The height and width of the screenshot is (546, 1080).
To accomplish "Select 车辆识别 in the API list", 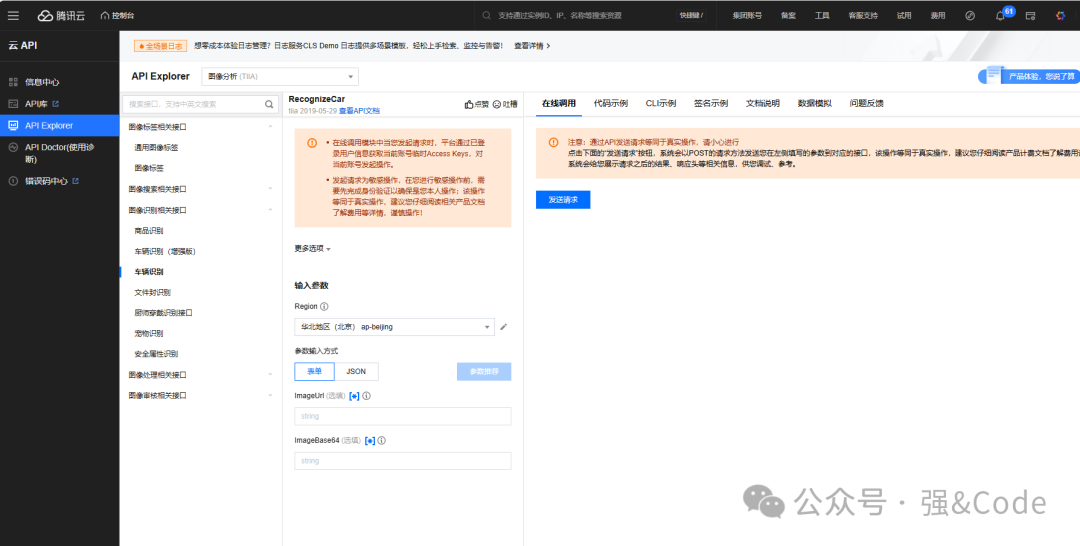I will tap(149, 272).
